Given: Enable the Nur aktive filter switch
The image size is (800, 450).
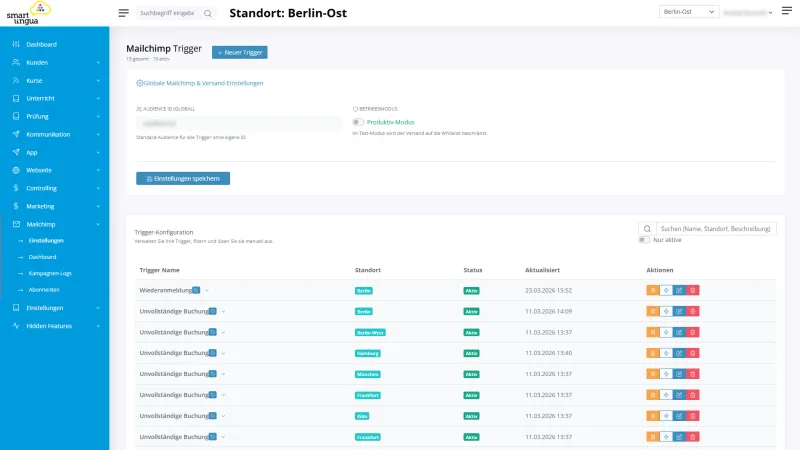Looking at the screenshot, I should 644,240.
